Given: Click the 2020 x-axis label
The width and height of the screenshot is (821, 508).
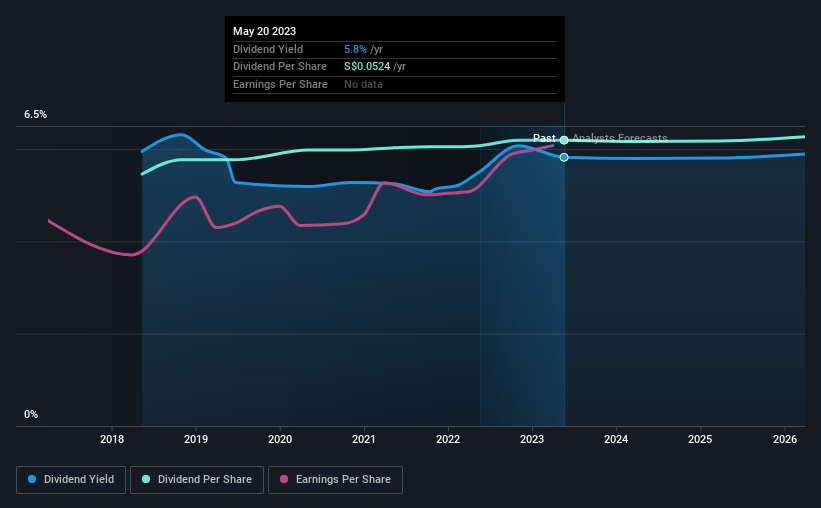Looking at the screenshot, I should click(280, 439).
